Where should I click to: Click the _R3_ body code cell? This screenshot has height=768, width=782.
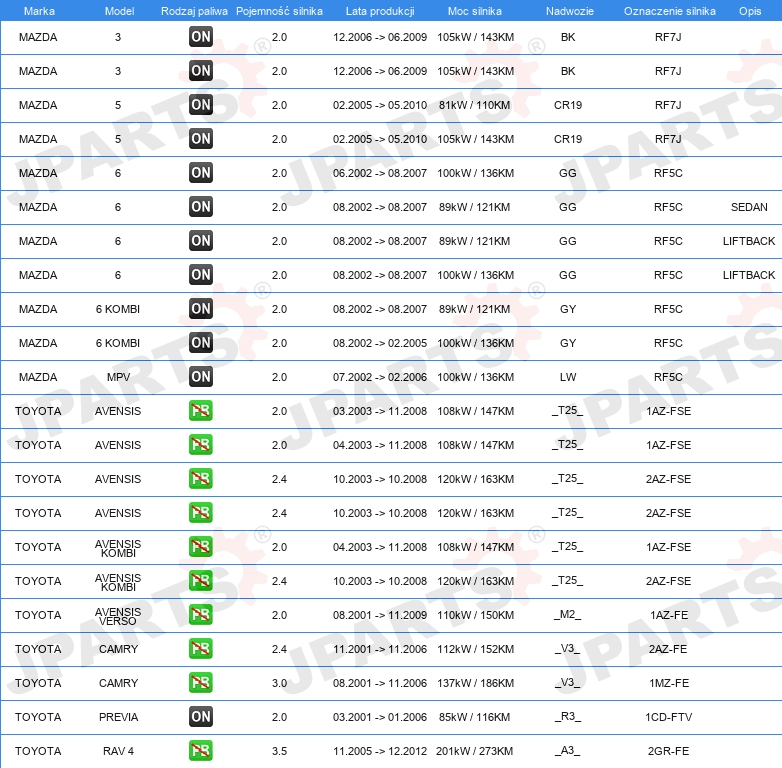[568, 717]
